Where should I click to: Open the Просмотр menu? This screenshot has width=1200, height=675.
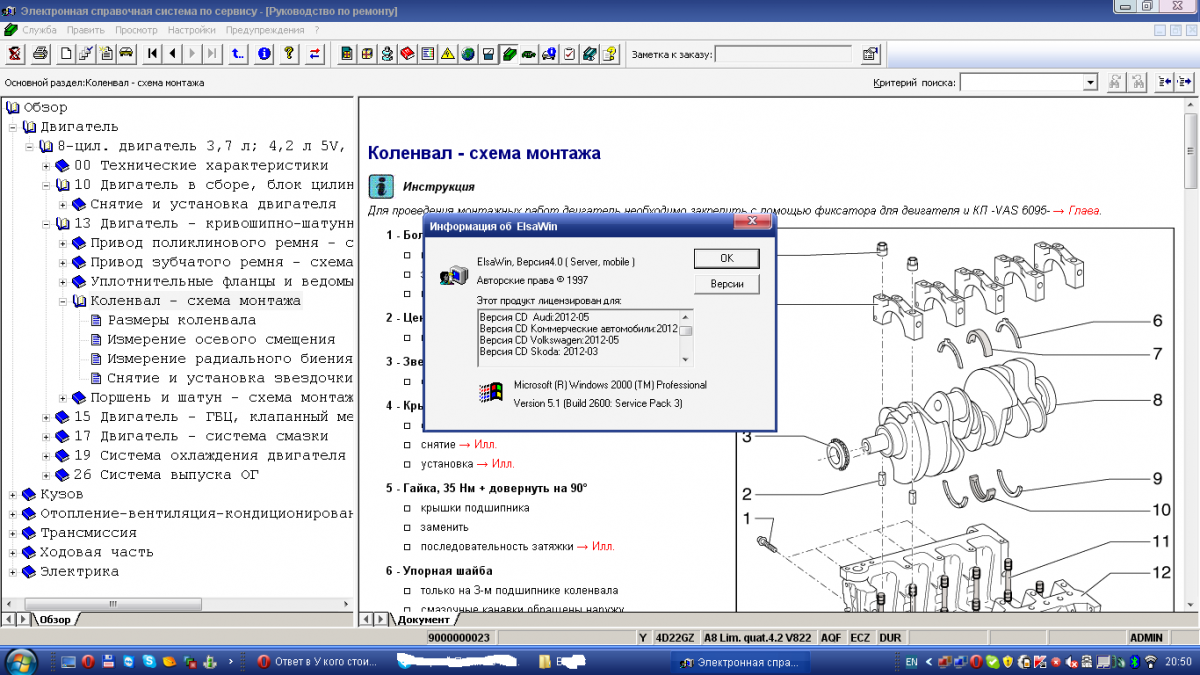[136, 30]
